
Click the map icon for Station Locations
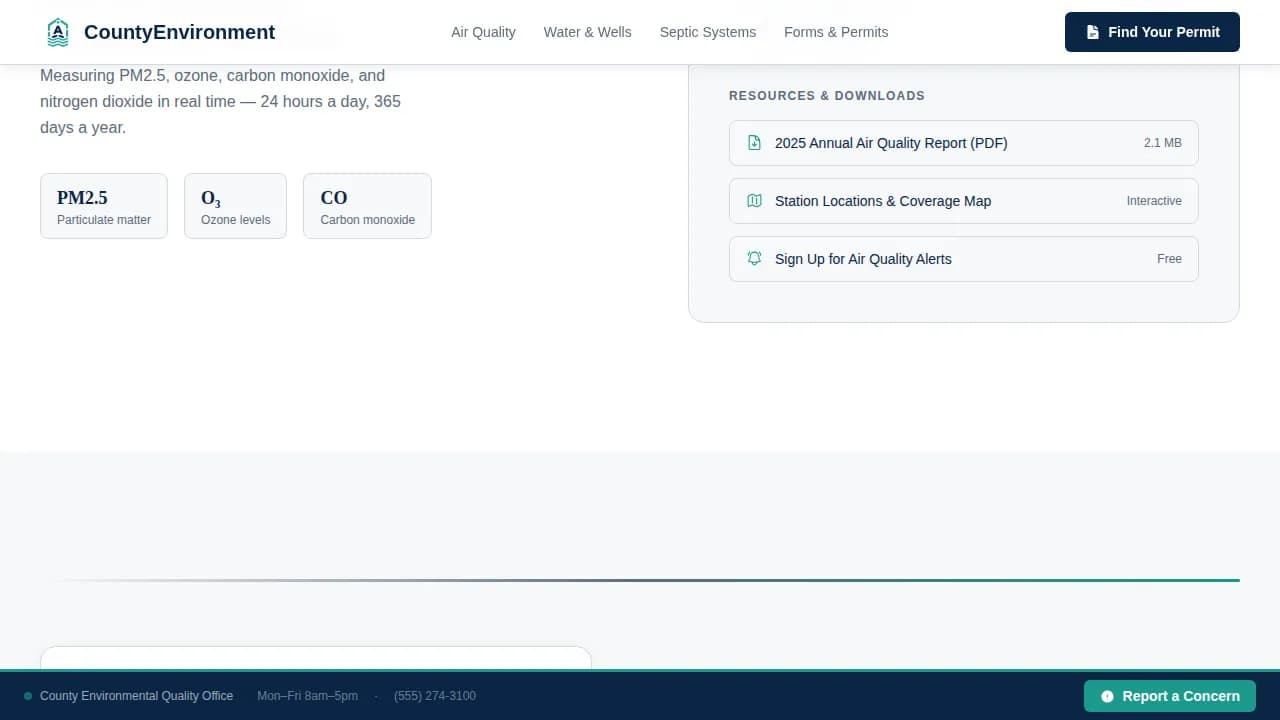click(755, 201)
